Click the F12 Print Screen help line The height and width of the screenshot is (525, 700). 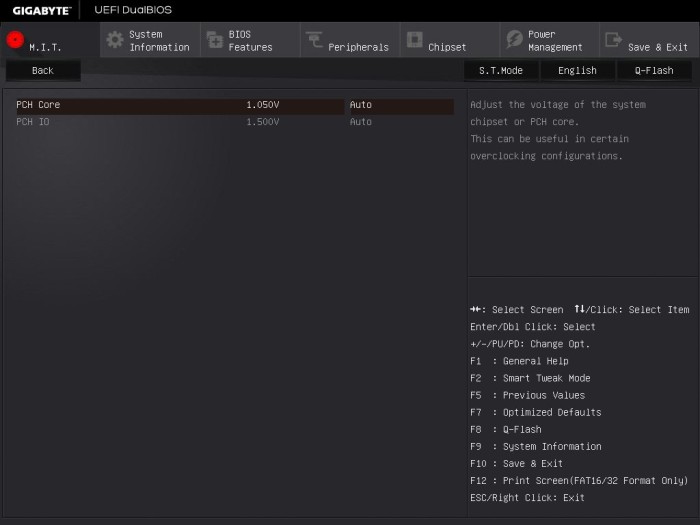coord(579,481)
